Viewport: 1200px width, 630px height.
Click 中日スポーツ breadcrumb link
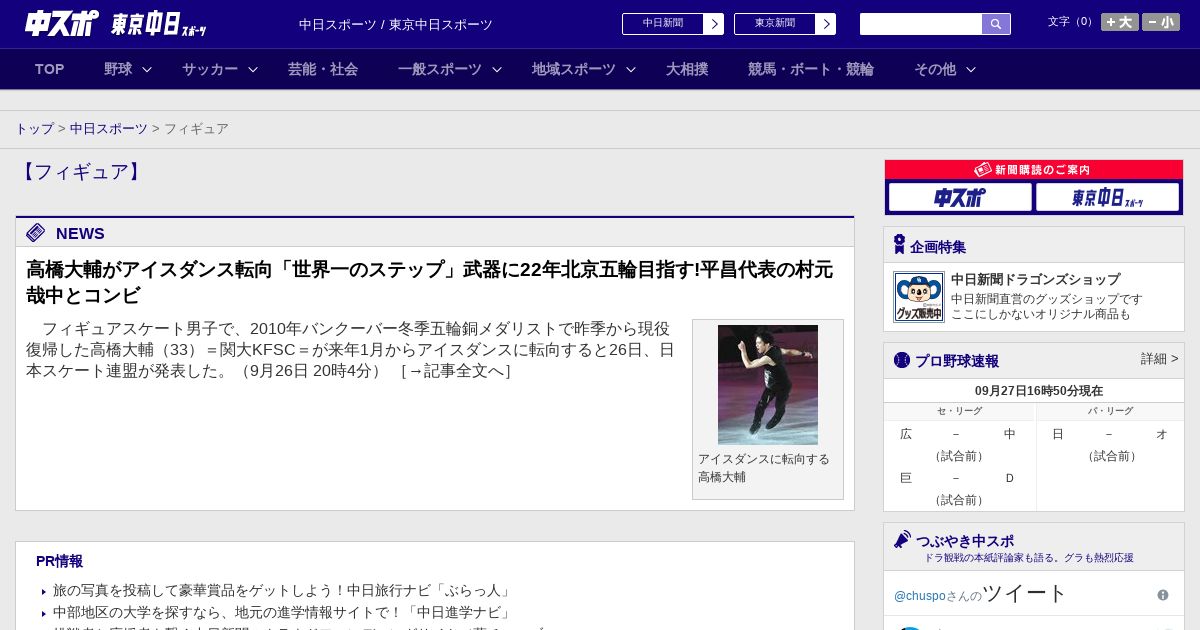pos(109,129)
